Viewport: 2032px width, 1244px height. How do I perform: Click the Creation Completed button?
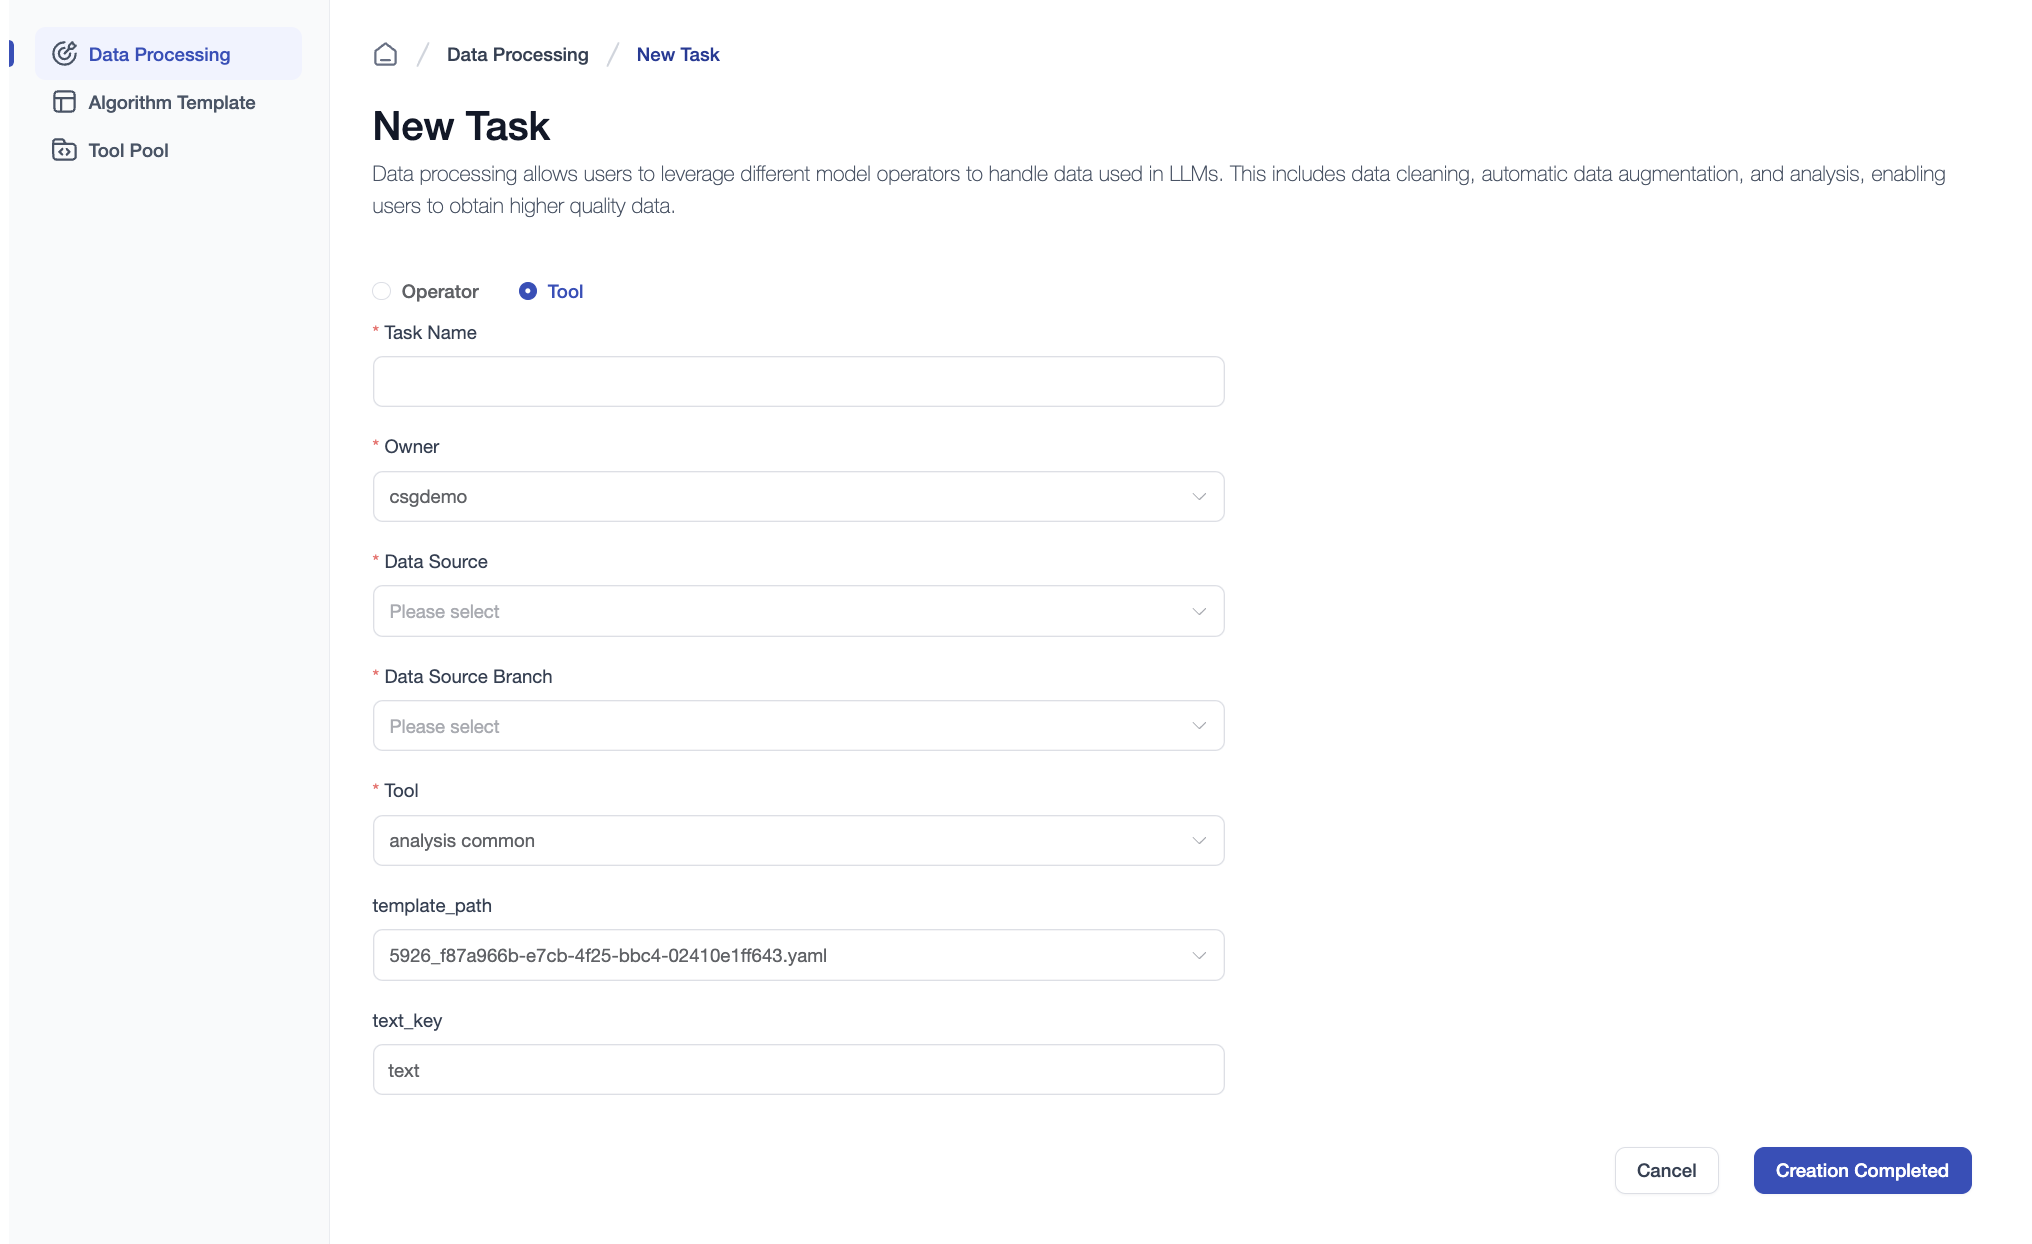(x=1861, y=1170)
